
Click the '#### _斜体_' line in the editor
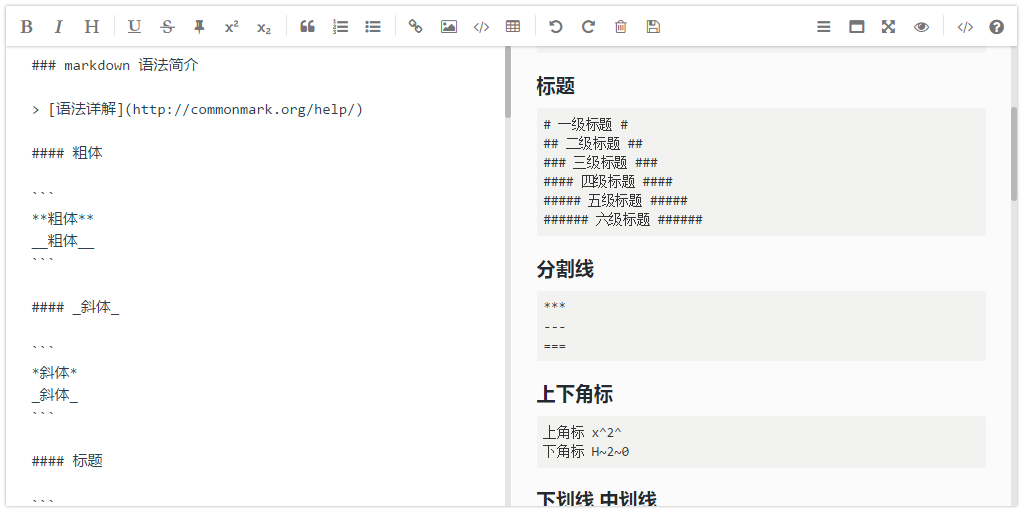tap(75, 307)
